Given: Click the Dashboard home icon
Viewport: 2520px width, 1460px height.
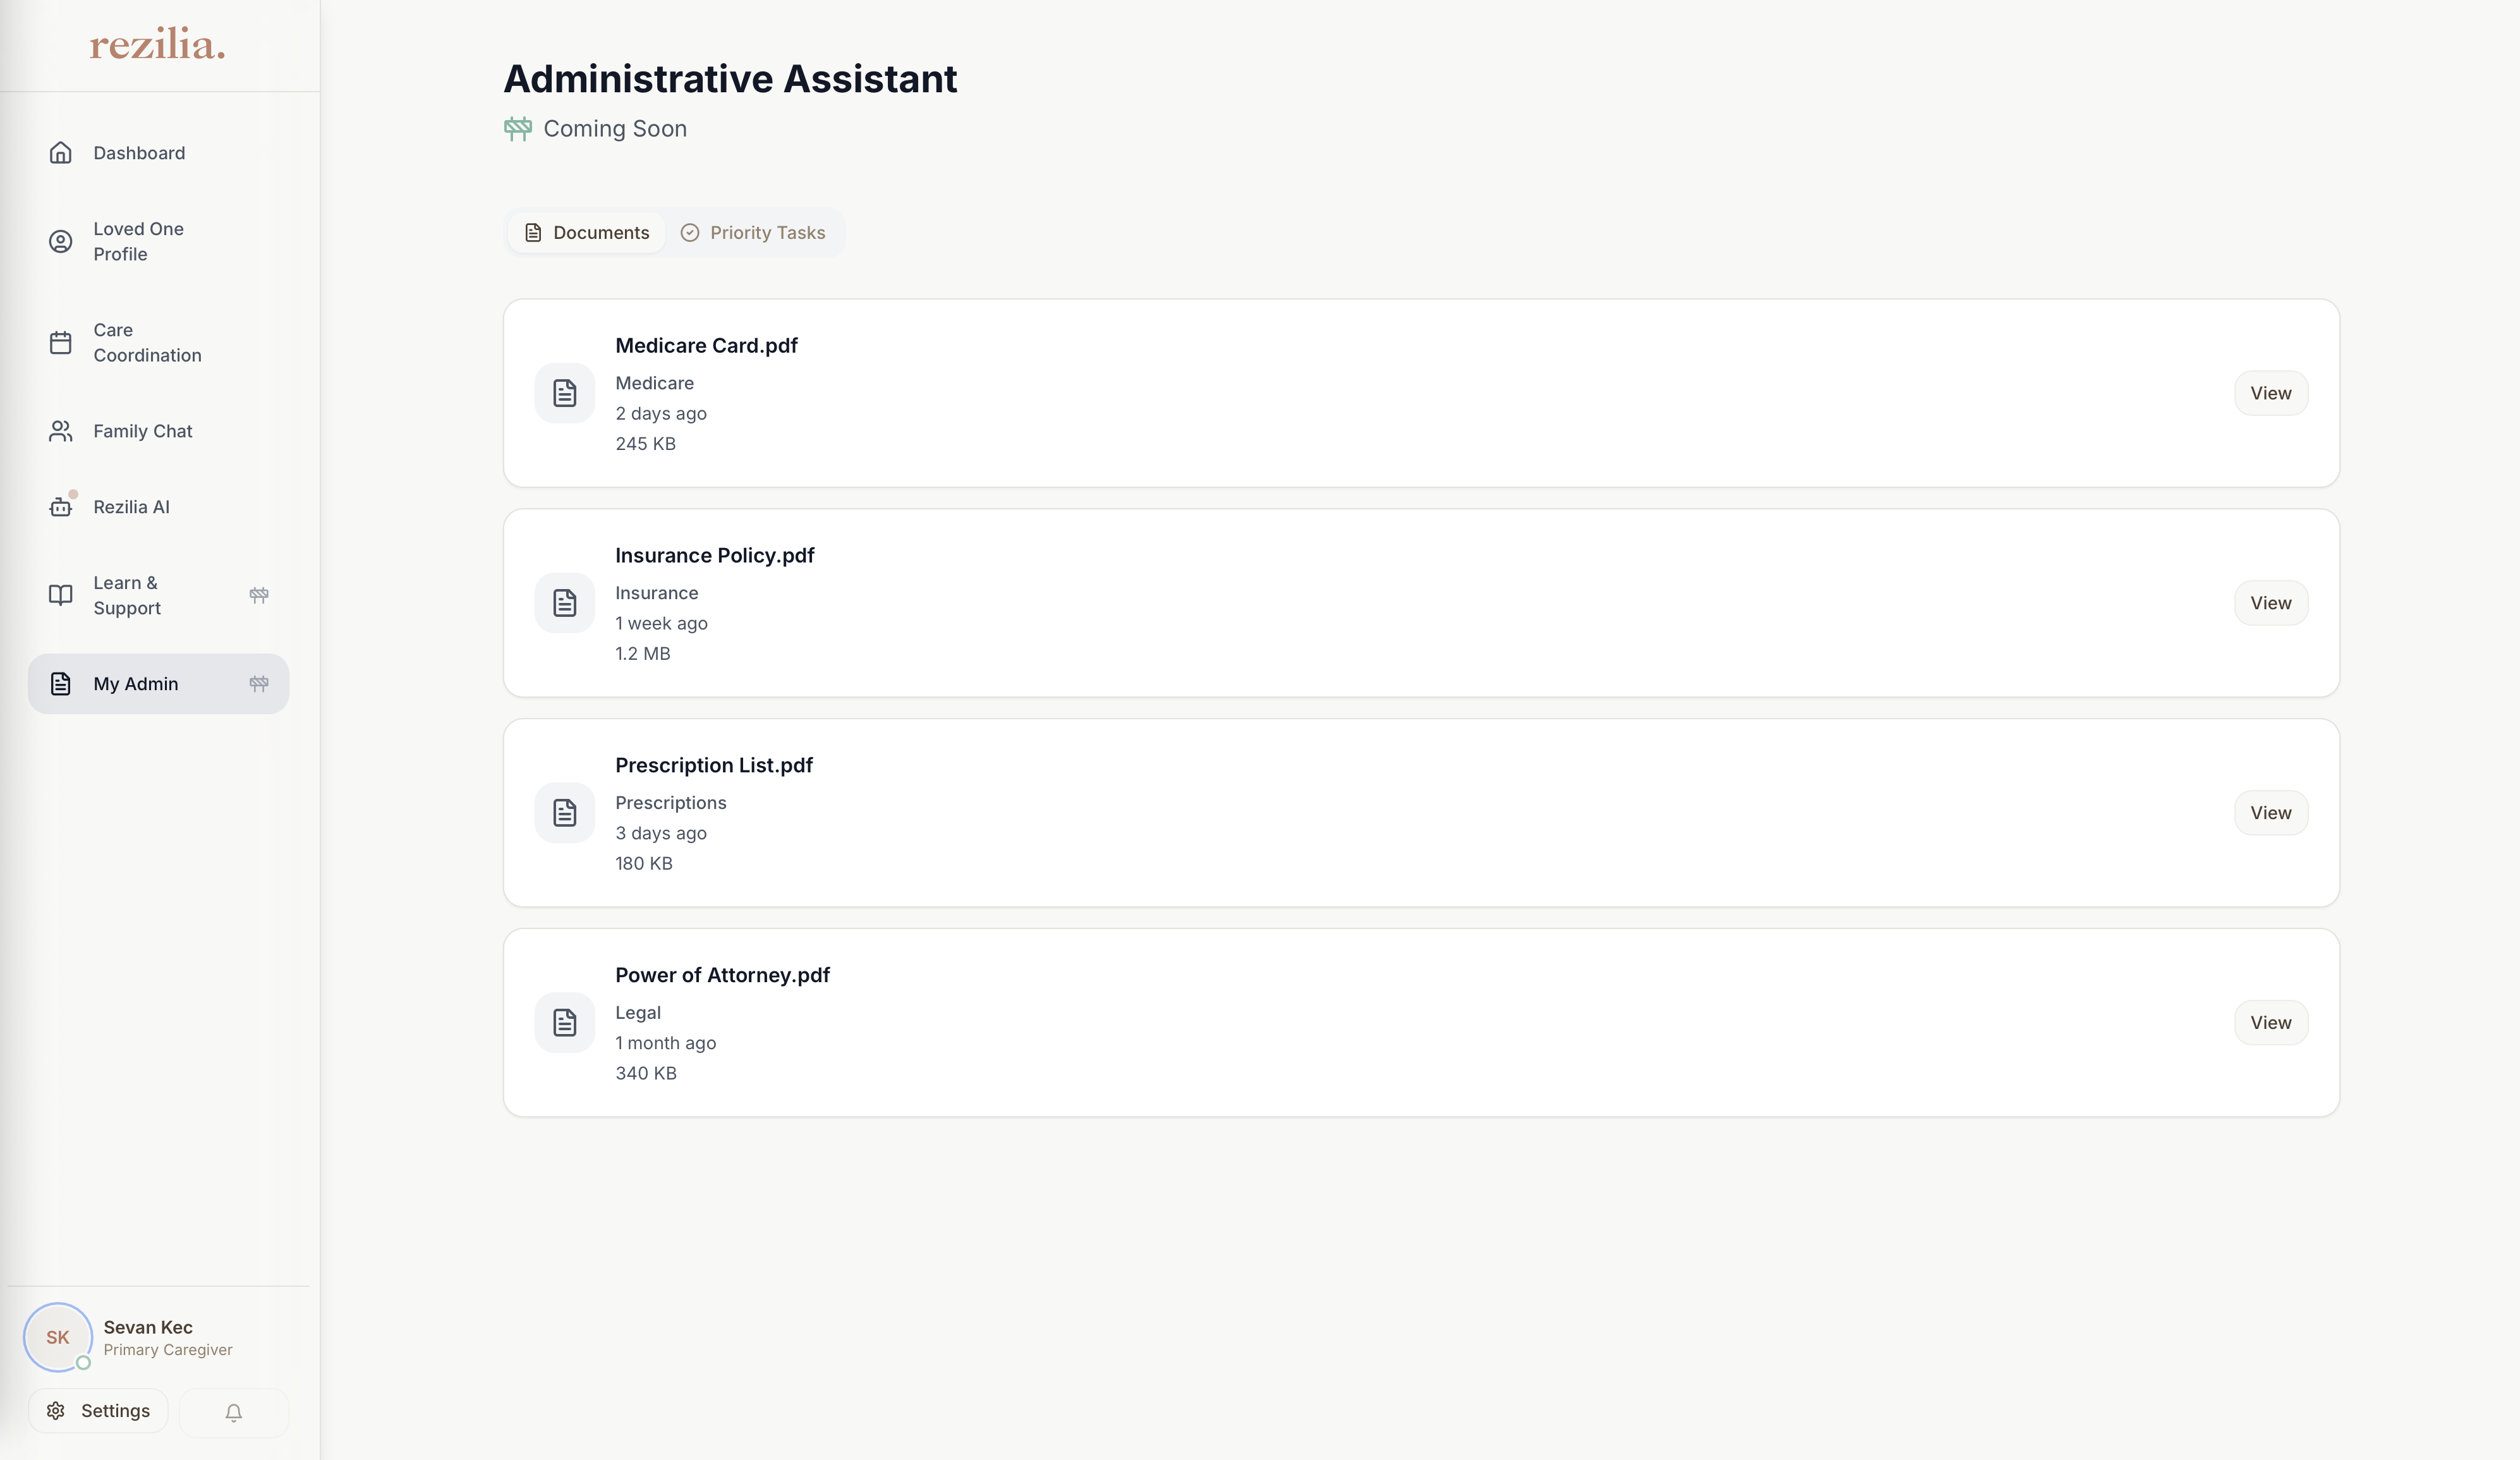Looking at the screenshot, I should [x=61, y=153].
